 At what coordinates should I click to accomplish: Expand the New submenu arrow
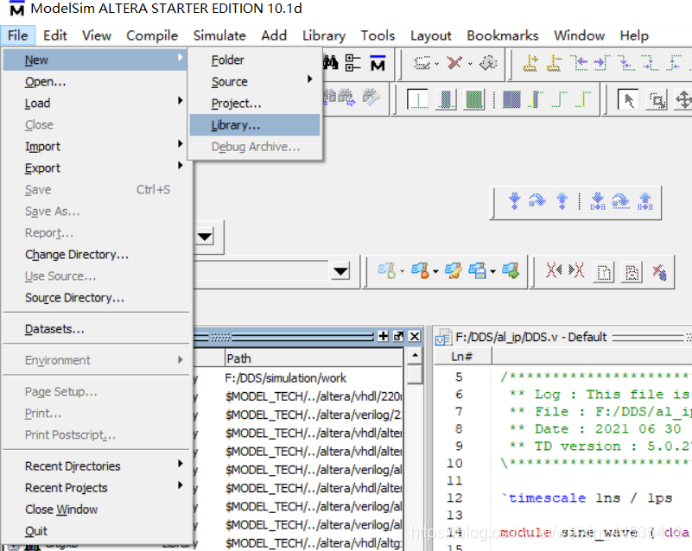pos(180,57)
